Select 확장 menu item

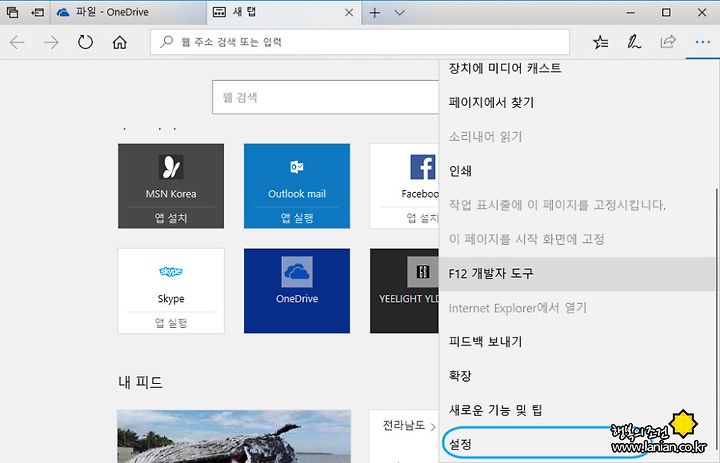point(577,376)
